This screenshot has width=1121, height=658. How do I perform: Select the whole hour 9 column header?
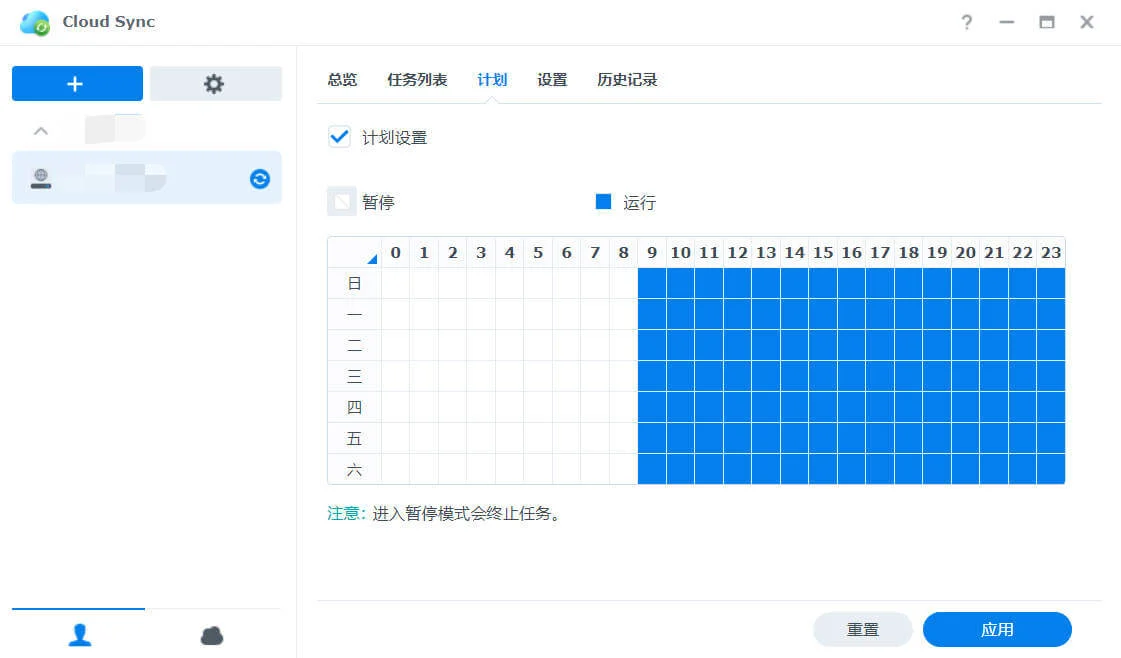pos(652,253)
